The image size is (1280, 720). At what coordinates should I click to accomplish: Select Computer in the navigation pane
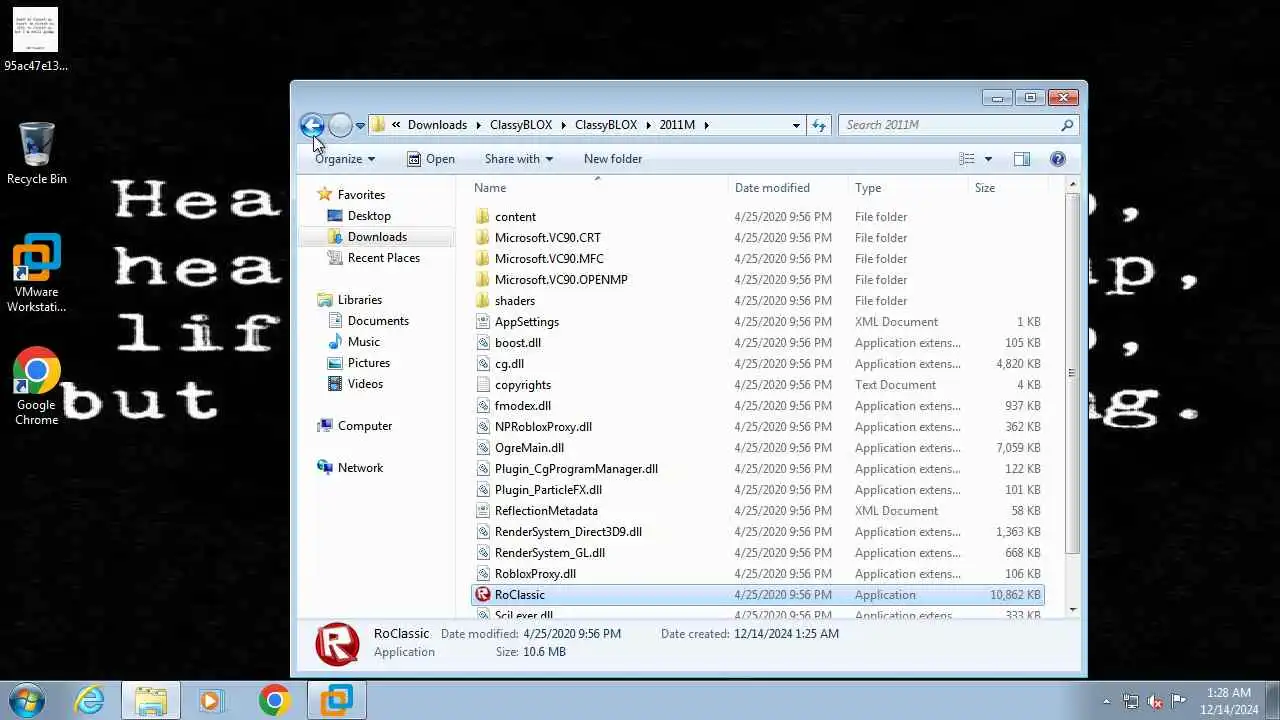(x=365, y=426)
